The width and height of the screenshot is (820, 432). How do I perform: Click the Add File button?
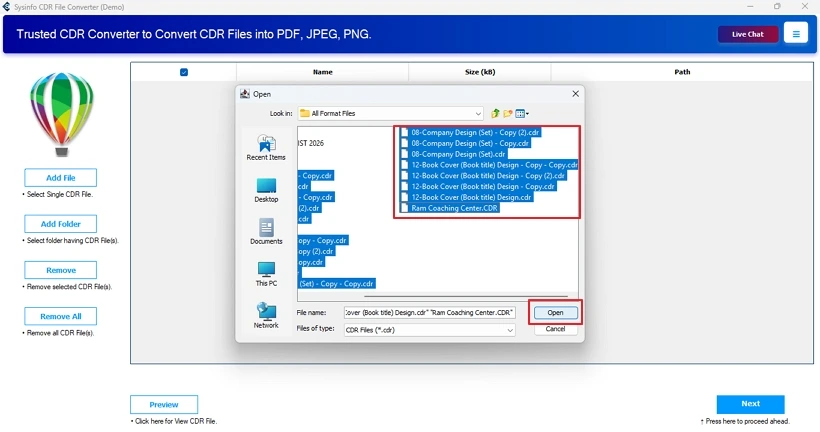pos(61,178)
